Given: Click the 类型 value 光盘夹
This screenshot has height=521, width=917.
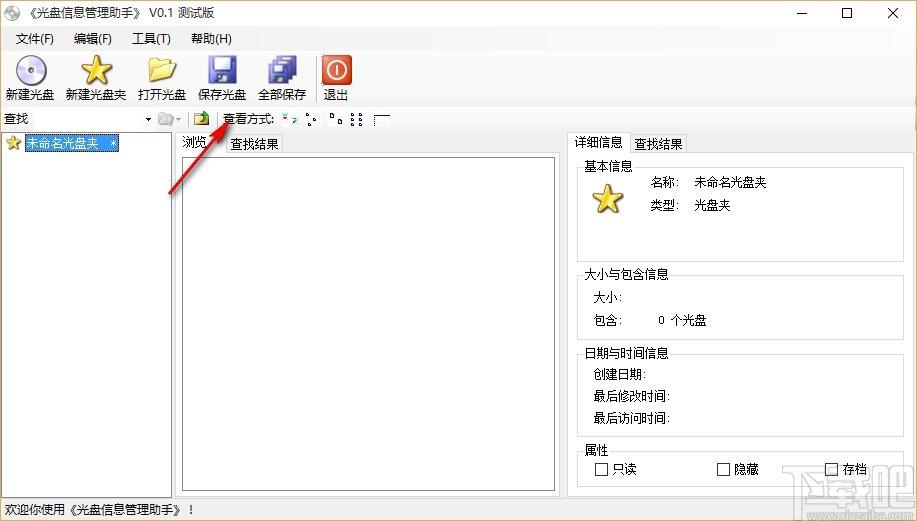Looking at the screenshot, I should (x=712, y=205).
